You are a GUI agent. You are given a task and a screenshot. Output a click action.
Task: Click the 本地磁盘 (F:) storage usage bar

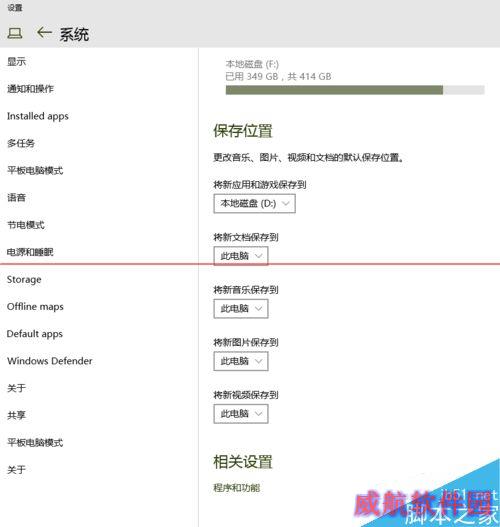point(355,90)
